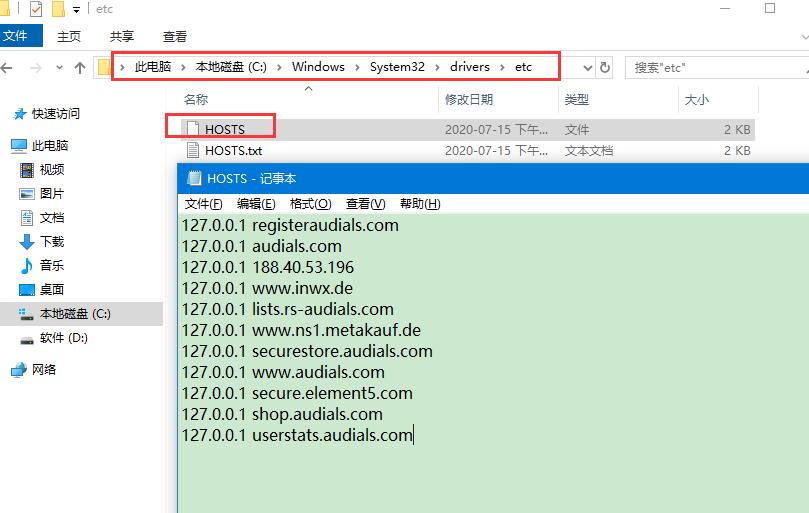Open the 下载 folder
The height and width of the screenshot is (513, 809).
point(52,242)
